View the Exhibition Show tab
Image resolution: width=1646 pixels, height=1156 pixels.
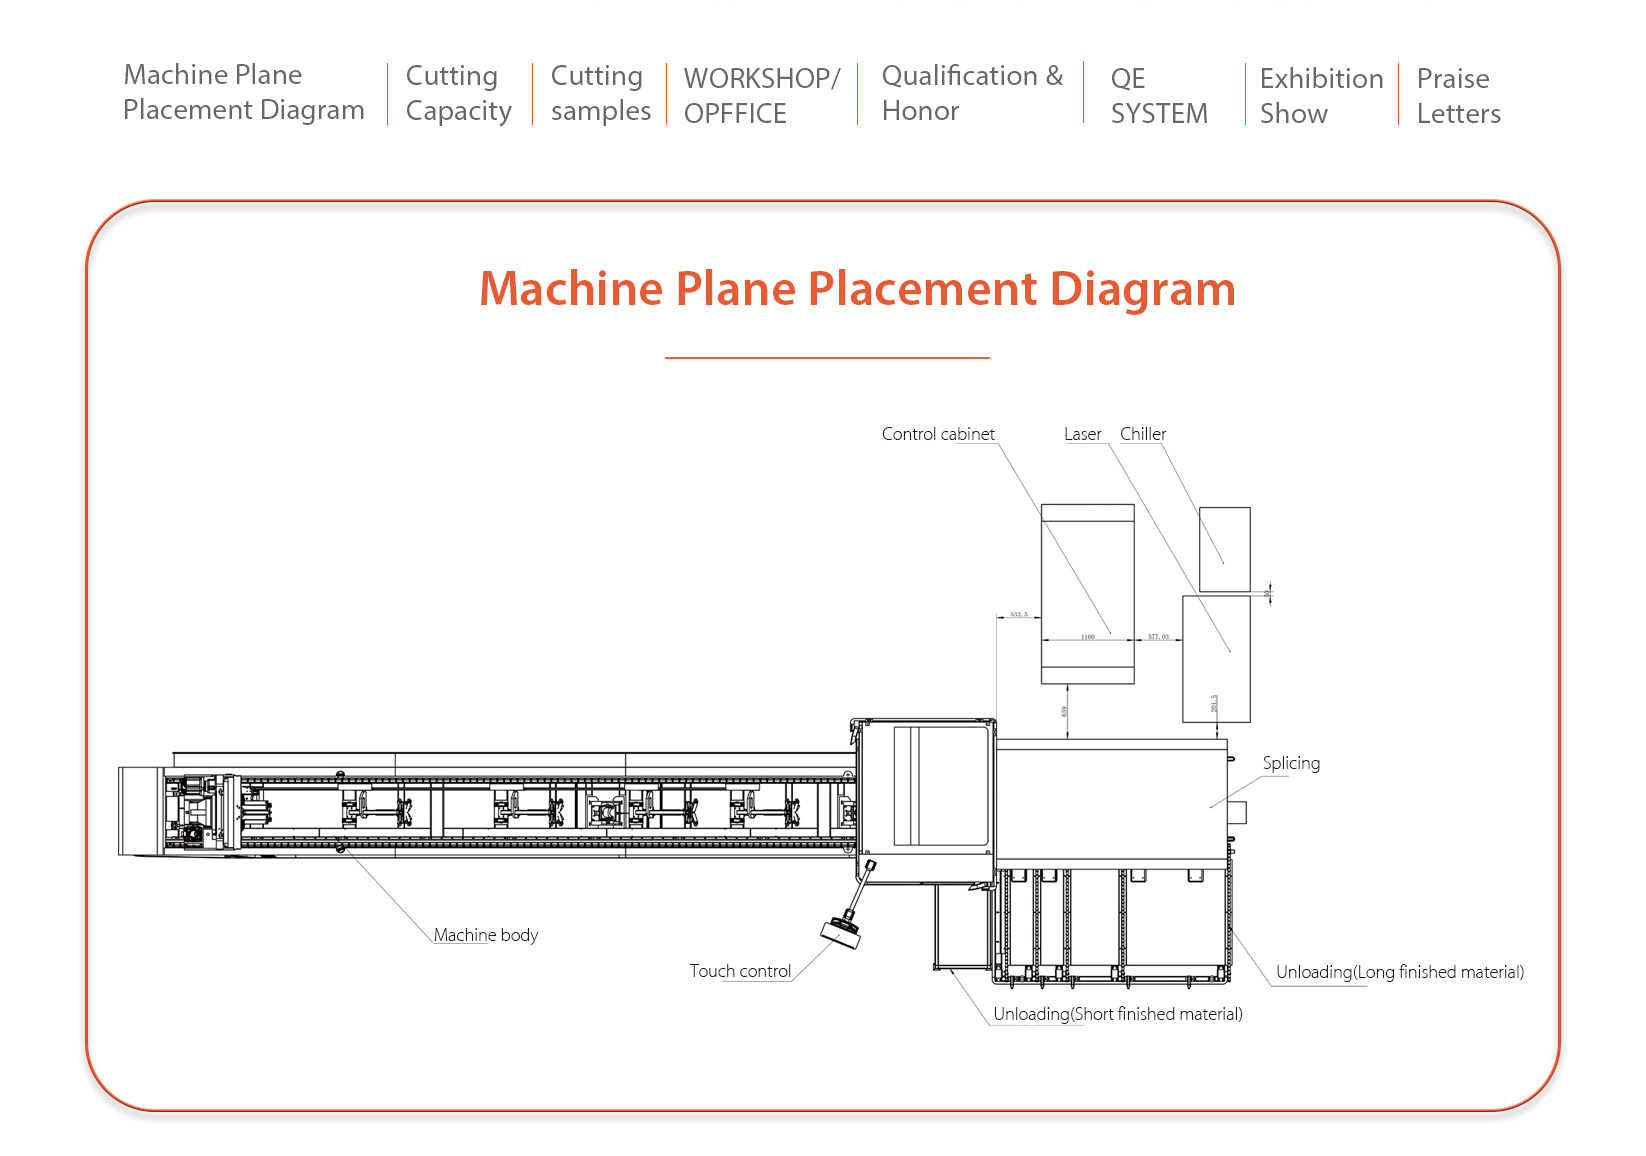click(x=1321, y=95)
